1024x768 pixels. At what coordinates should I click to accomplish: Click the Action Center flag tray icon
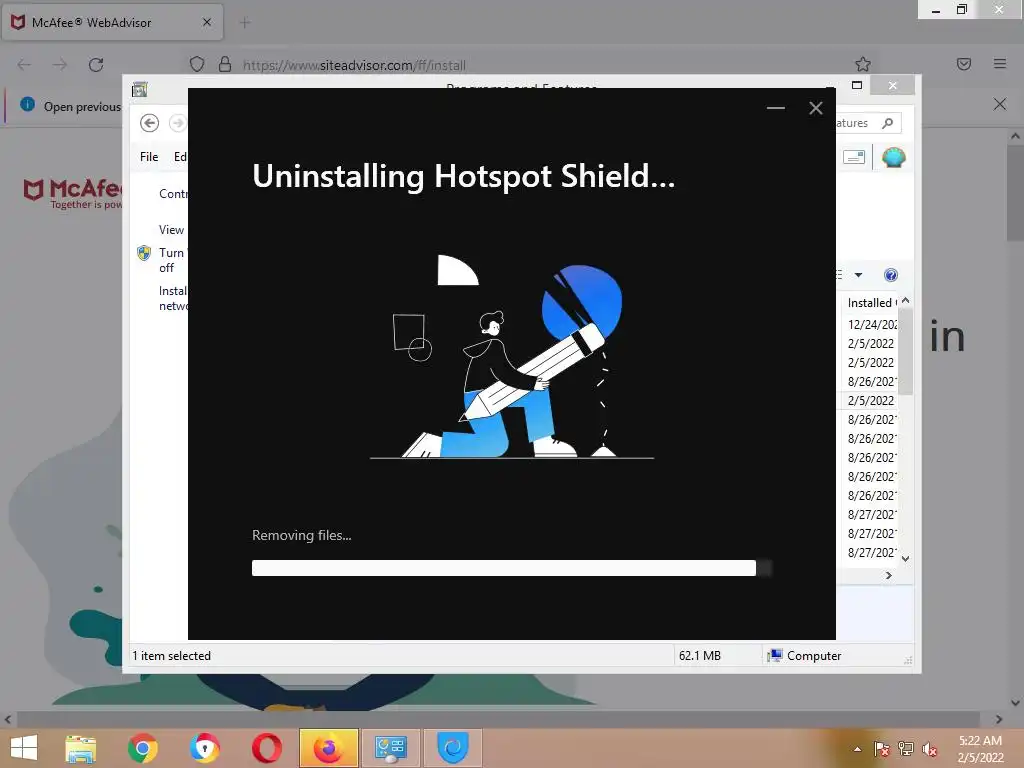tap(881, 749)
